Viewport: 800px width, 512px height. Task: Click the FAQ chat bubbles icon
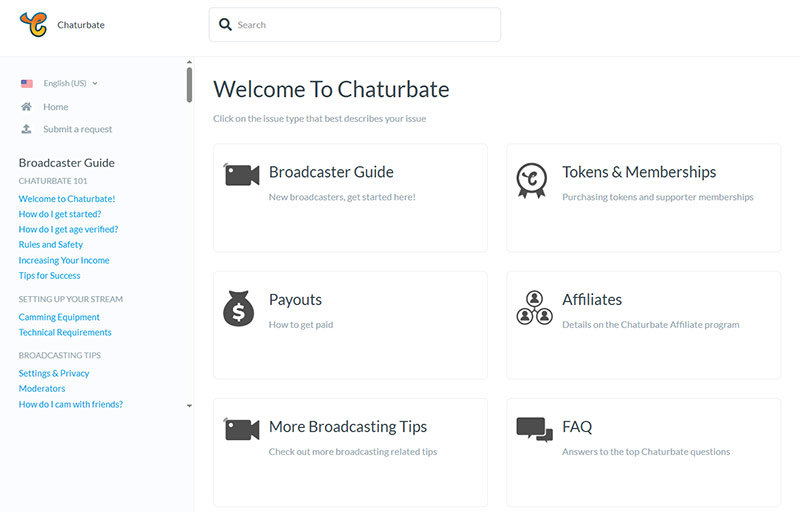tap(534, 429)
